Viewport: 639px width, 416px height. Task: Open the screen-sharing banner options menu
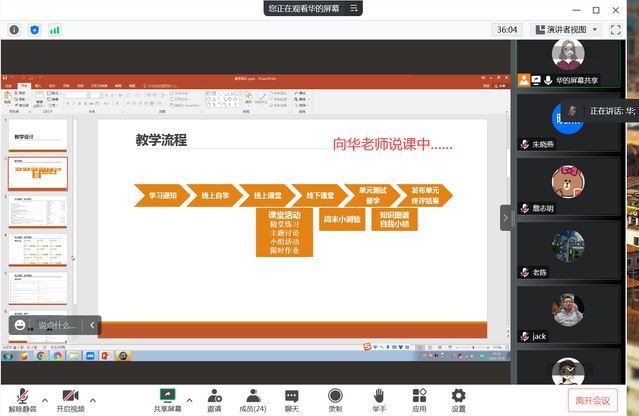tap(353, 8)
